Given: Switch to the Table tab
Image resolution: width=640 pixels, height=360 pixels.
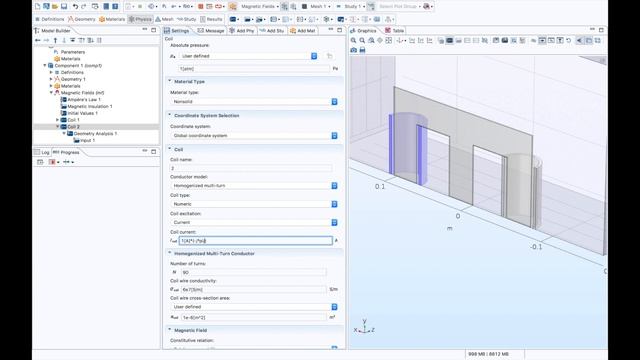Looking at the screenshot, I should [x=394, y=31].
